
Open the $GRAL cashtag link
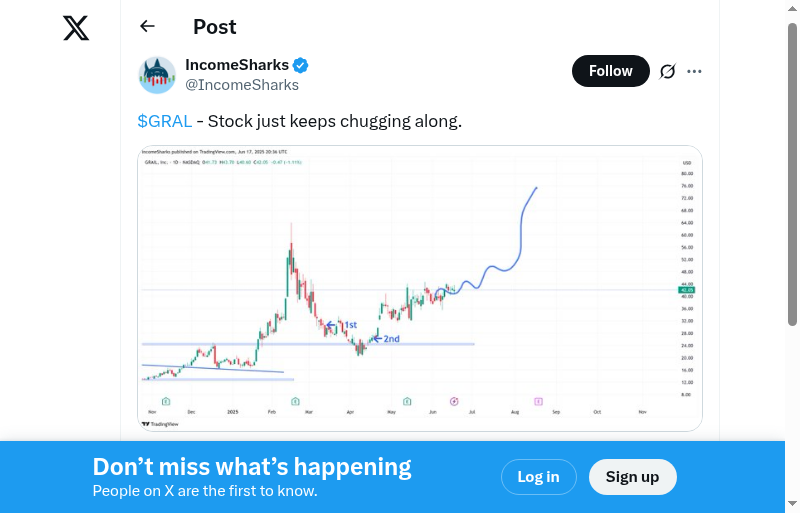165,122
